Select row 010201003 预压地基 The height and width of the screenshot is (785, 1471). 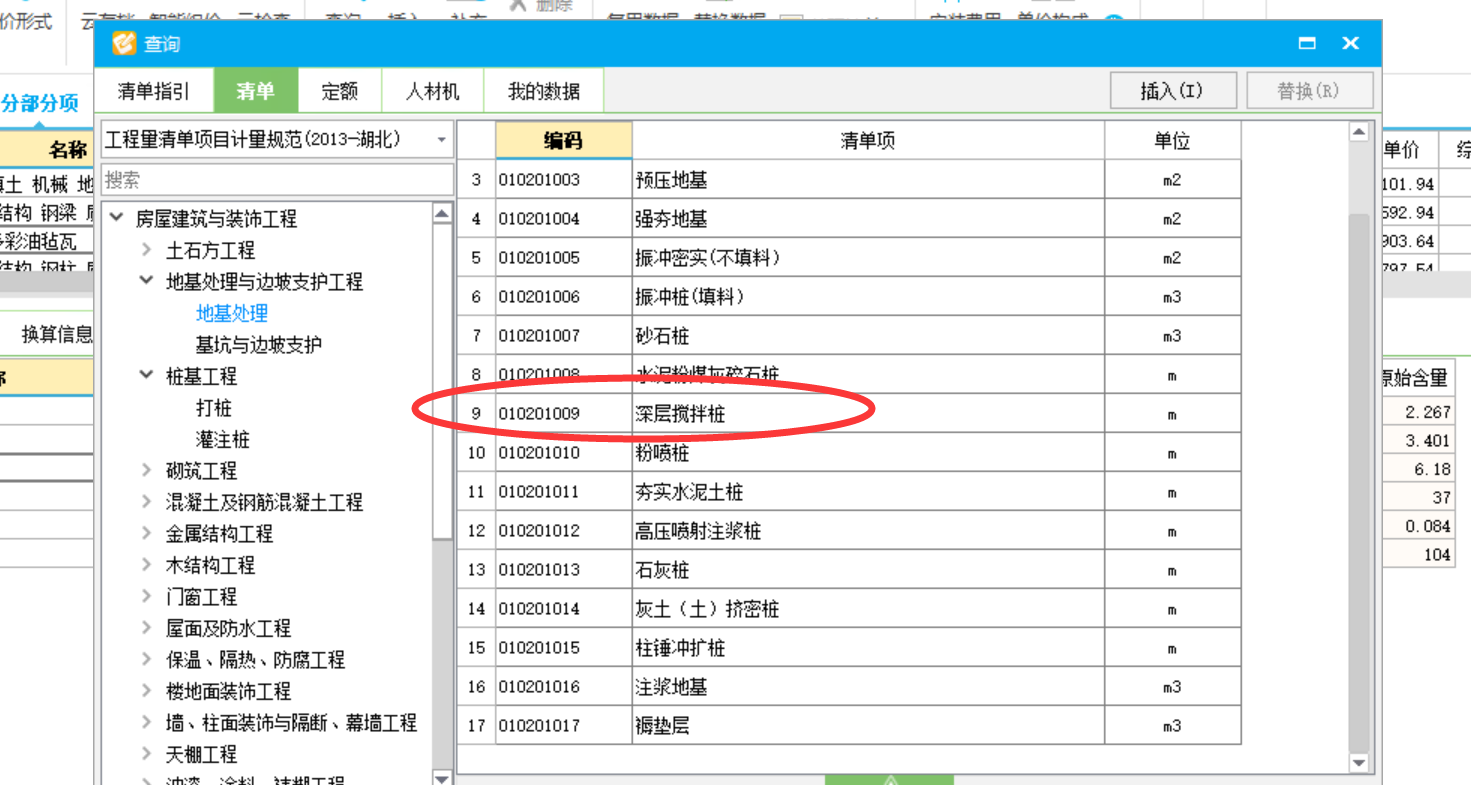coord(849,180)
